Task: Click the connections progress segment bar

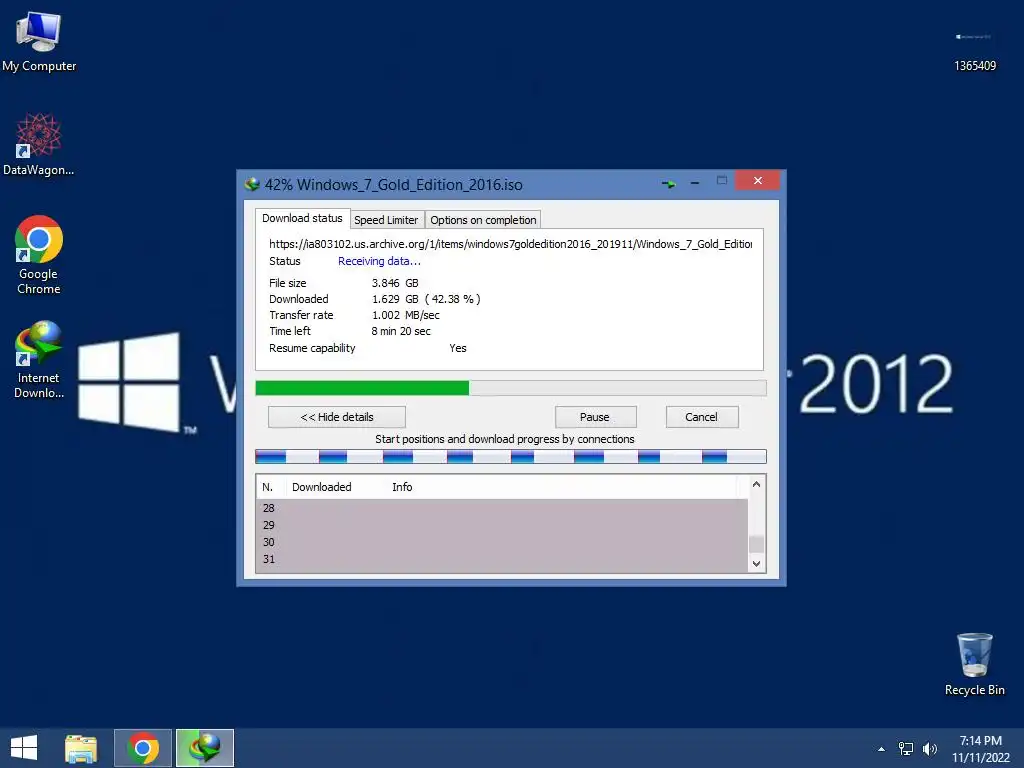Action: [511, 456]
